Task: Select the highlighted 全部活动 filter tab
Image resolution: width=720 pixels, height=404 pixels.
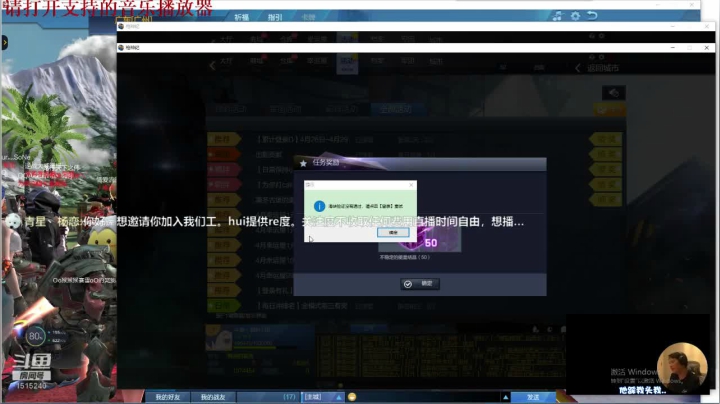Action: (395, 109)
